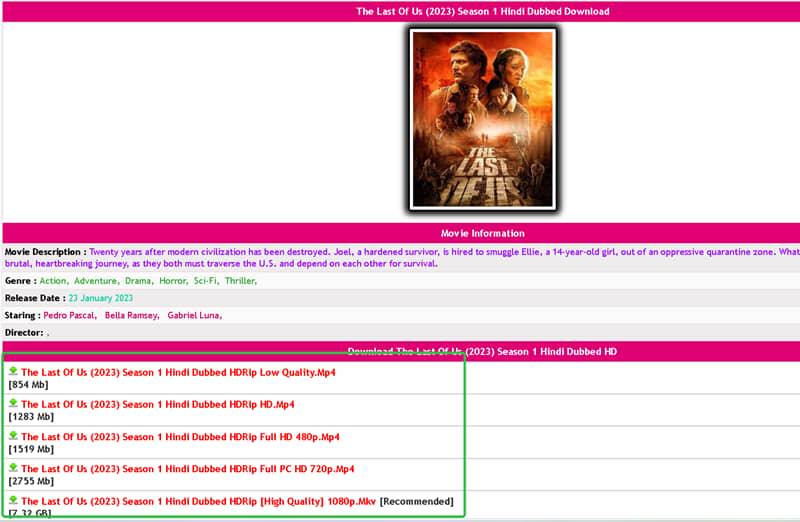Click download icon beside Full HD 480p.Mp4
Viewport: 800px width, 522px height.
pyautogui.click(x=13, y=436)
